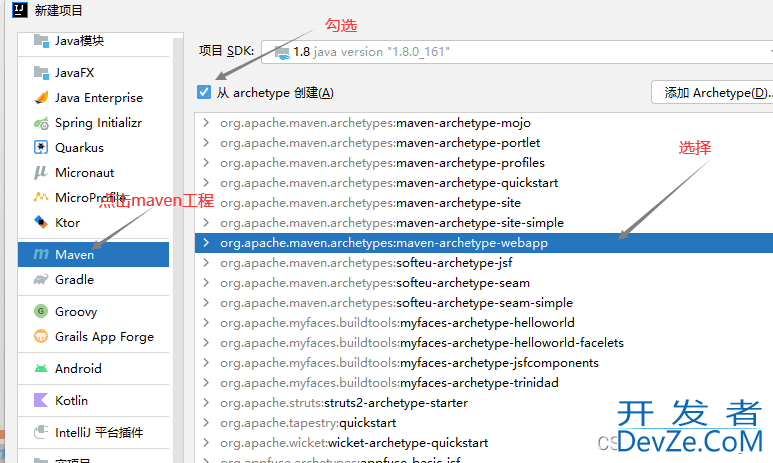Select Maven project type label
The width and height of the screenshot is (773, 463).
pos(74,254)
